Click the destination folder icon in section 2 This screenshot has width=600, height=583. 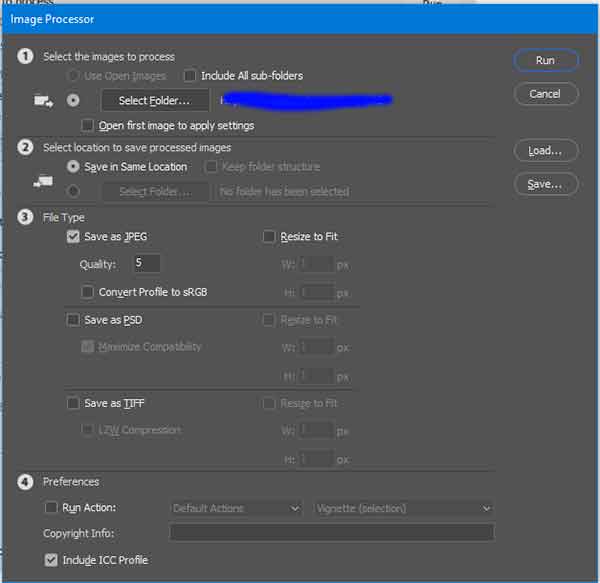pyautogui.click(x=43, y=181)
